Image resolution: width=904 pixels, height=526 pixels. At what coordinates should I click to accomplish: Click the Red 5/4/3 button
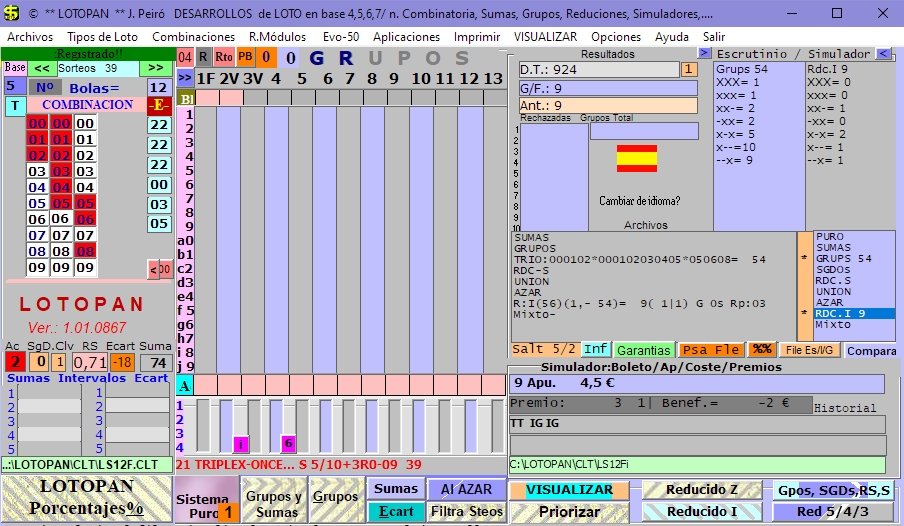tap(834, 512)
